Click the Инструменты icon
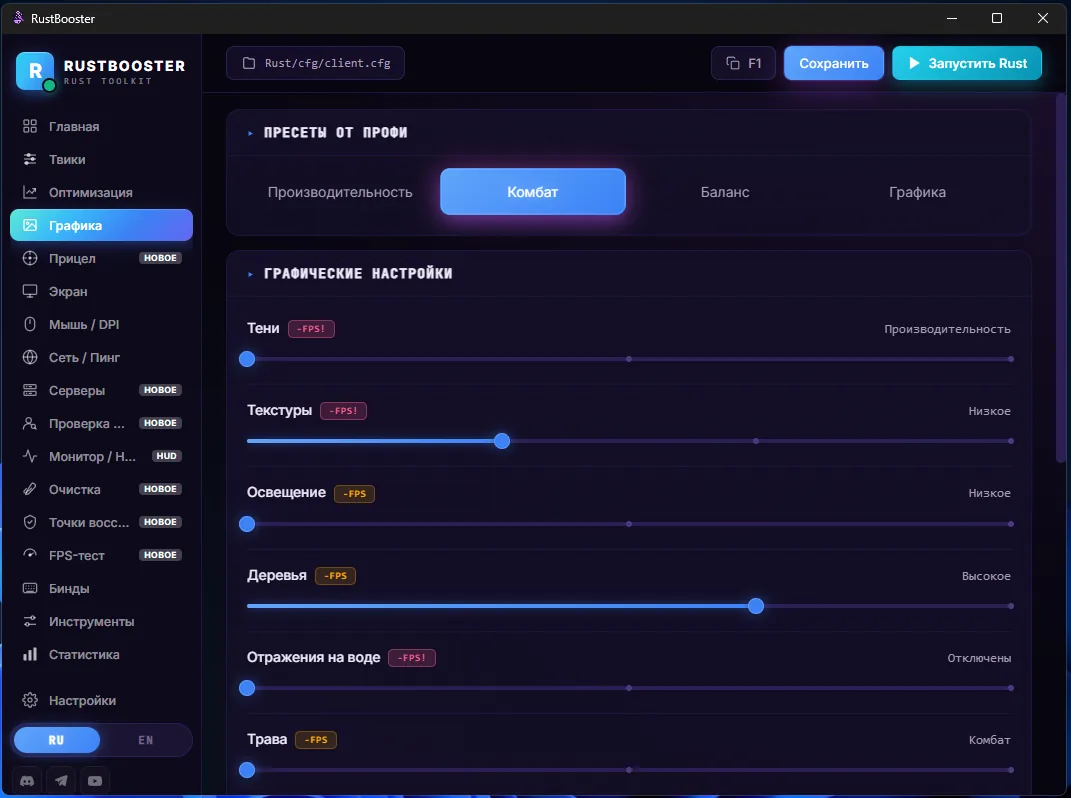1071x798 pixels. [x=29, y=621]
